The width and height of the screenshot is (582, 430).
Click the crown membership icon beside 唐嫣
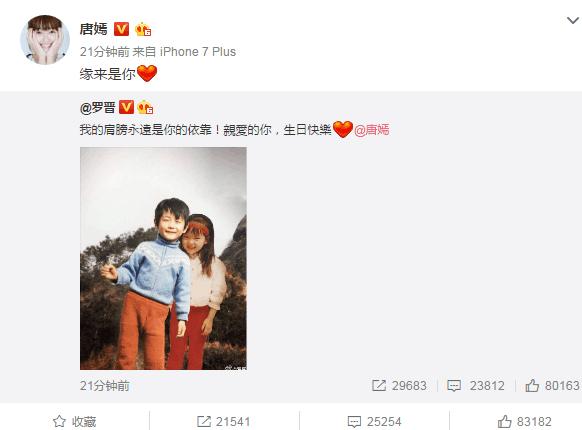[143, 29]
